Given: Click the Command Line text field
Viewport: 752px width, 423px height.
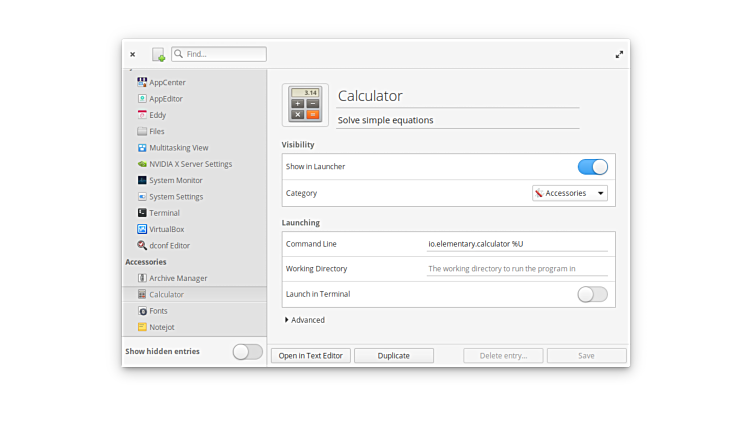Looking at the screenshot, I should tap(516, 244).
